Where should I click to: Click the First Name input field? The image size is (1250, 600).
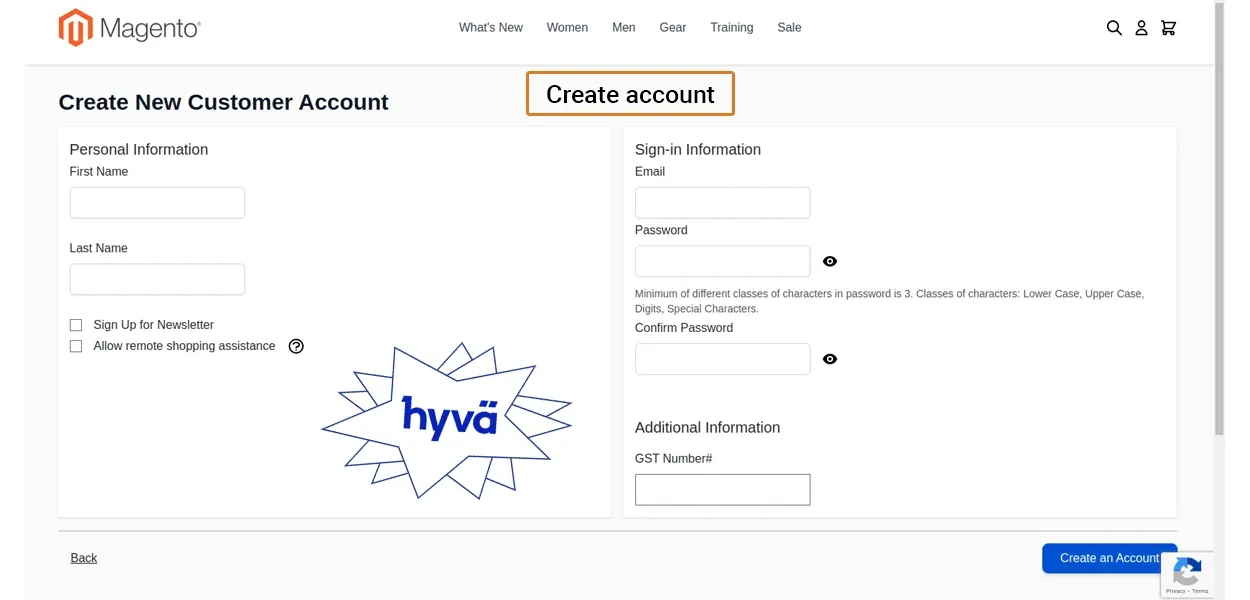click(157, 203)
